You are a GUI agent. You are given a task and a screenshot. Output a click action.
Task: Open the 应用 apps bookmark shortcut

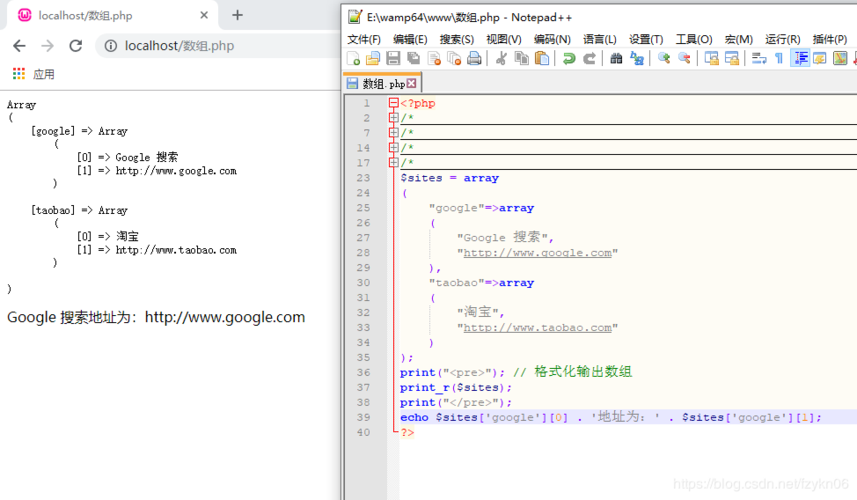click(33, 74)
